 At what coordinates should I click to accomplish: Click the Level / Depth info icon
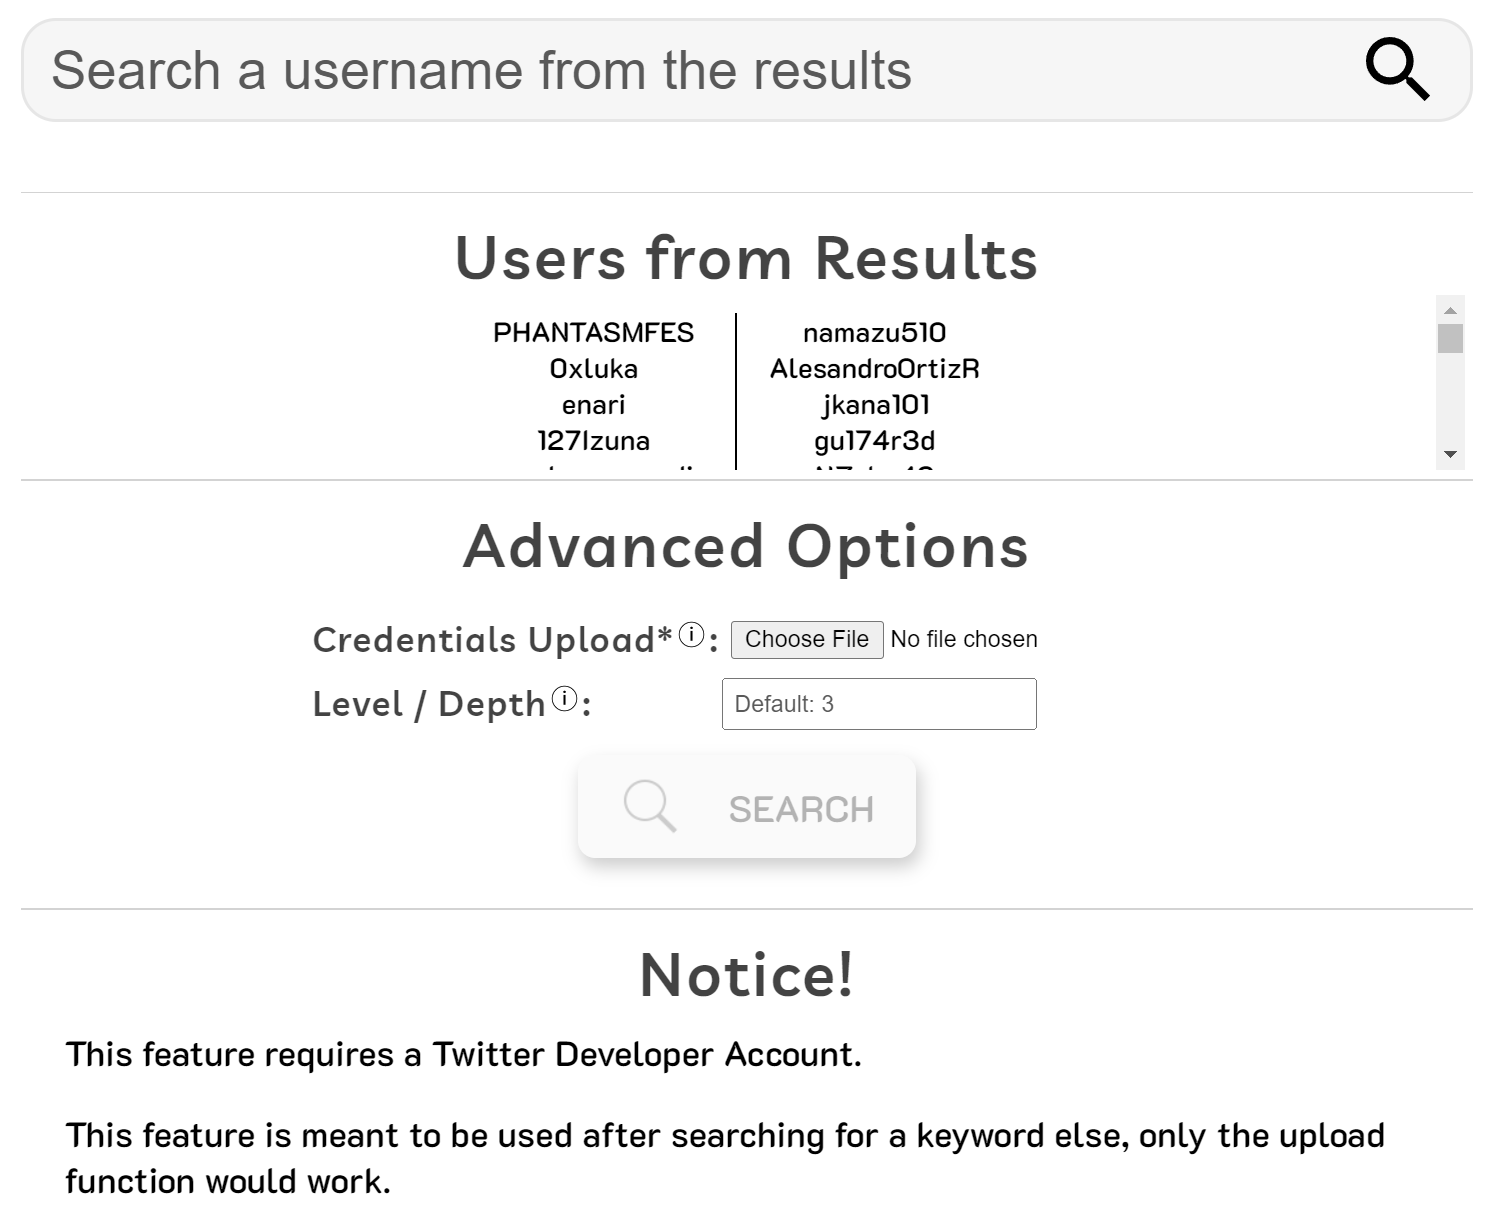point(564,699)
